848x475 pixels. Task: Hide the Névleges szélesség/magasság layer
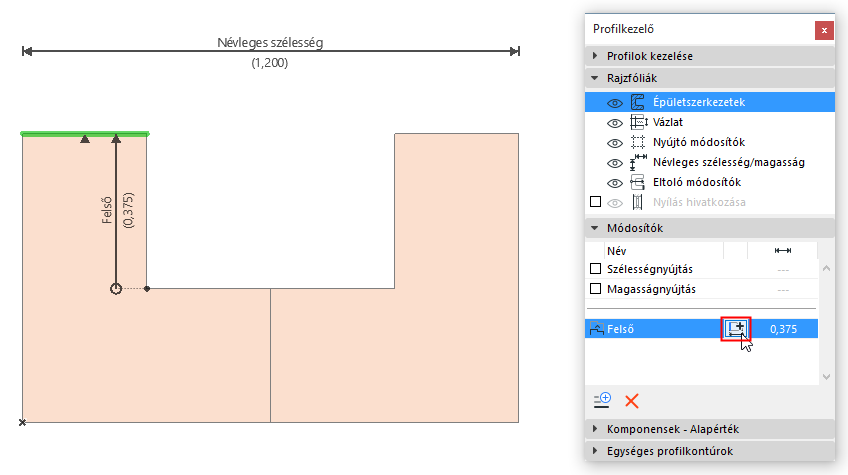[614, 163]
